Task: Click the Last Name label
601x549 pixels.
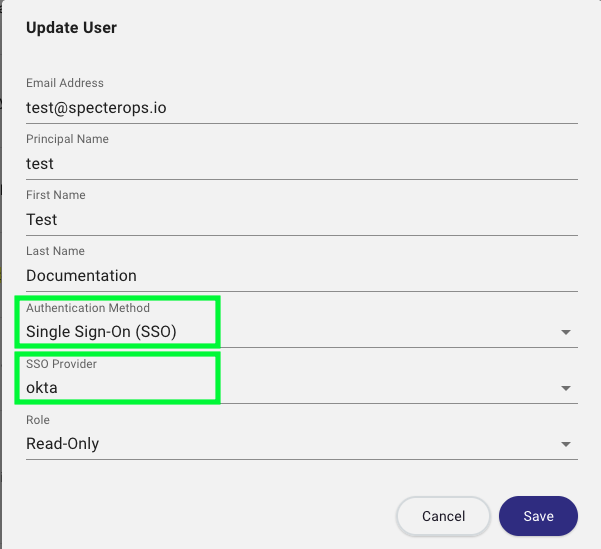Action: tap(55, 251)
